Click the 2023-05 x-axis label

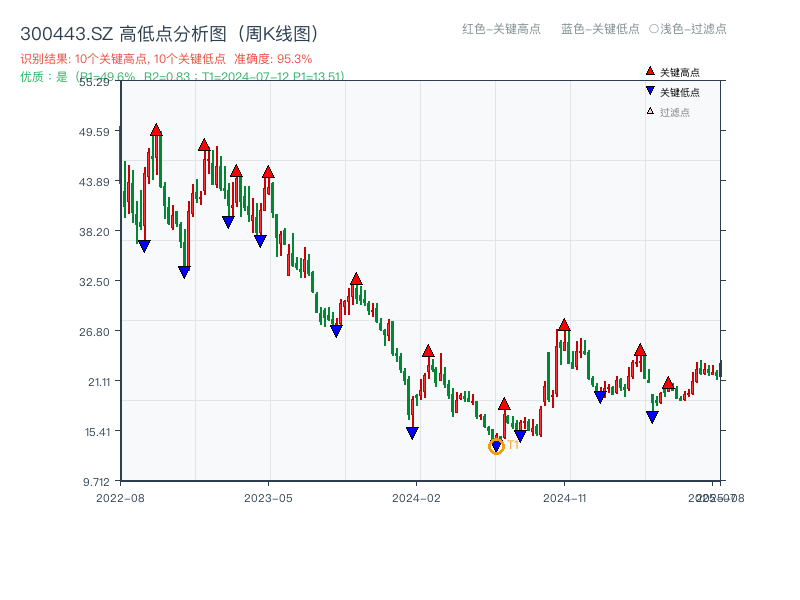(268, 498)
